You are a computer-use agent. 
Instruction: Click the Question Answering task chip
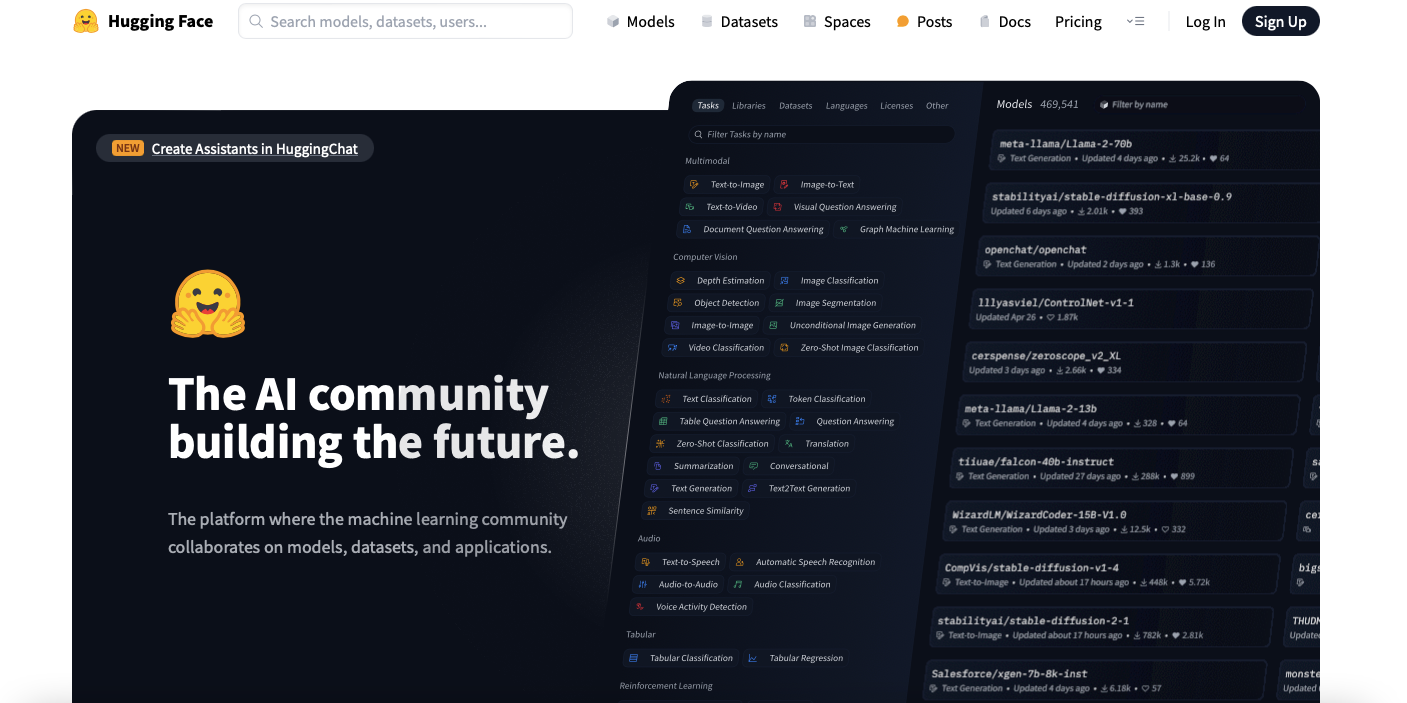click(x=846, y=421)
